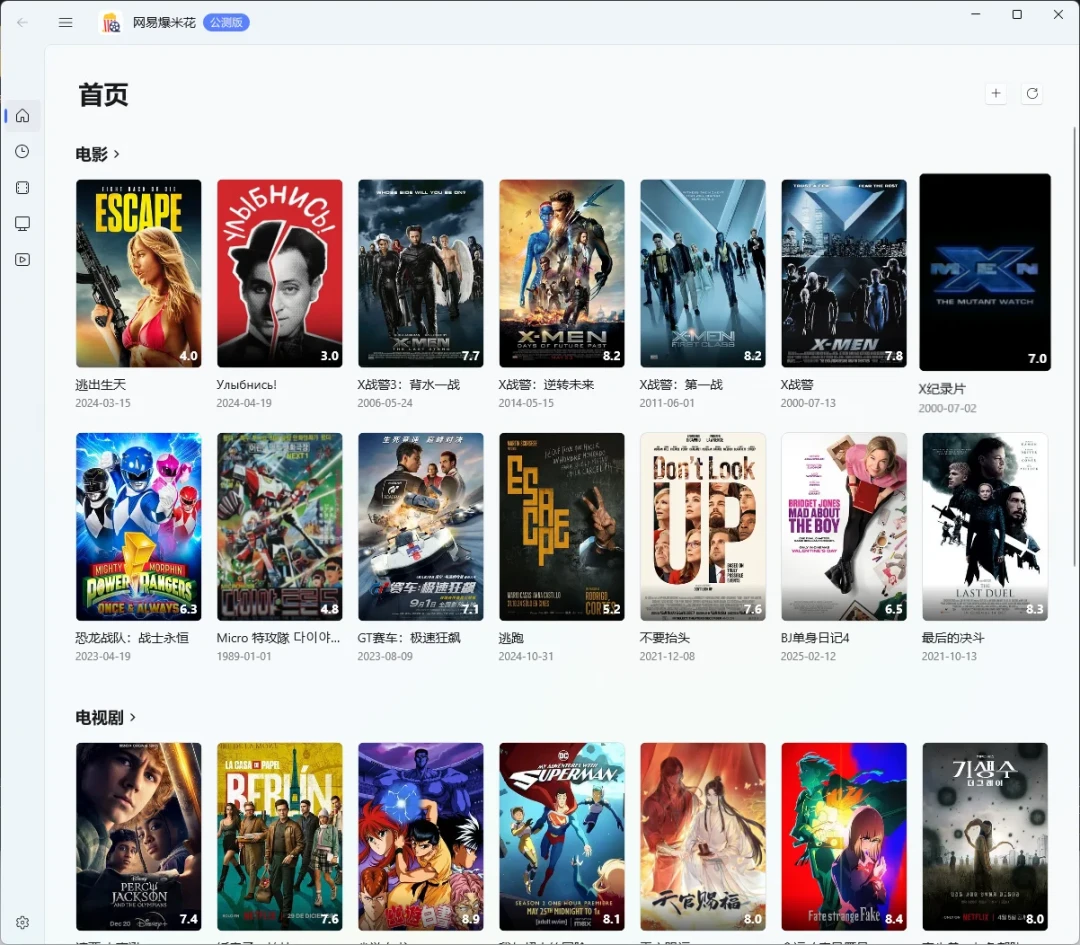
Task: Open X-Men First Class poster
Action: tap(703, 273)
